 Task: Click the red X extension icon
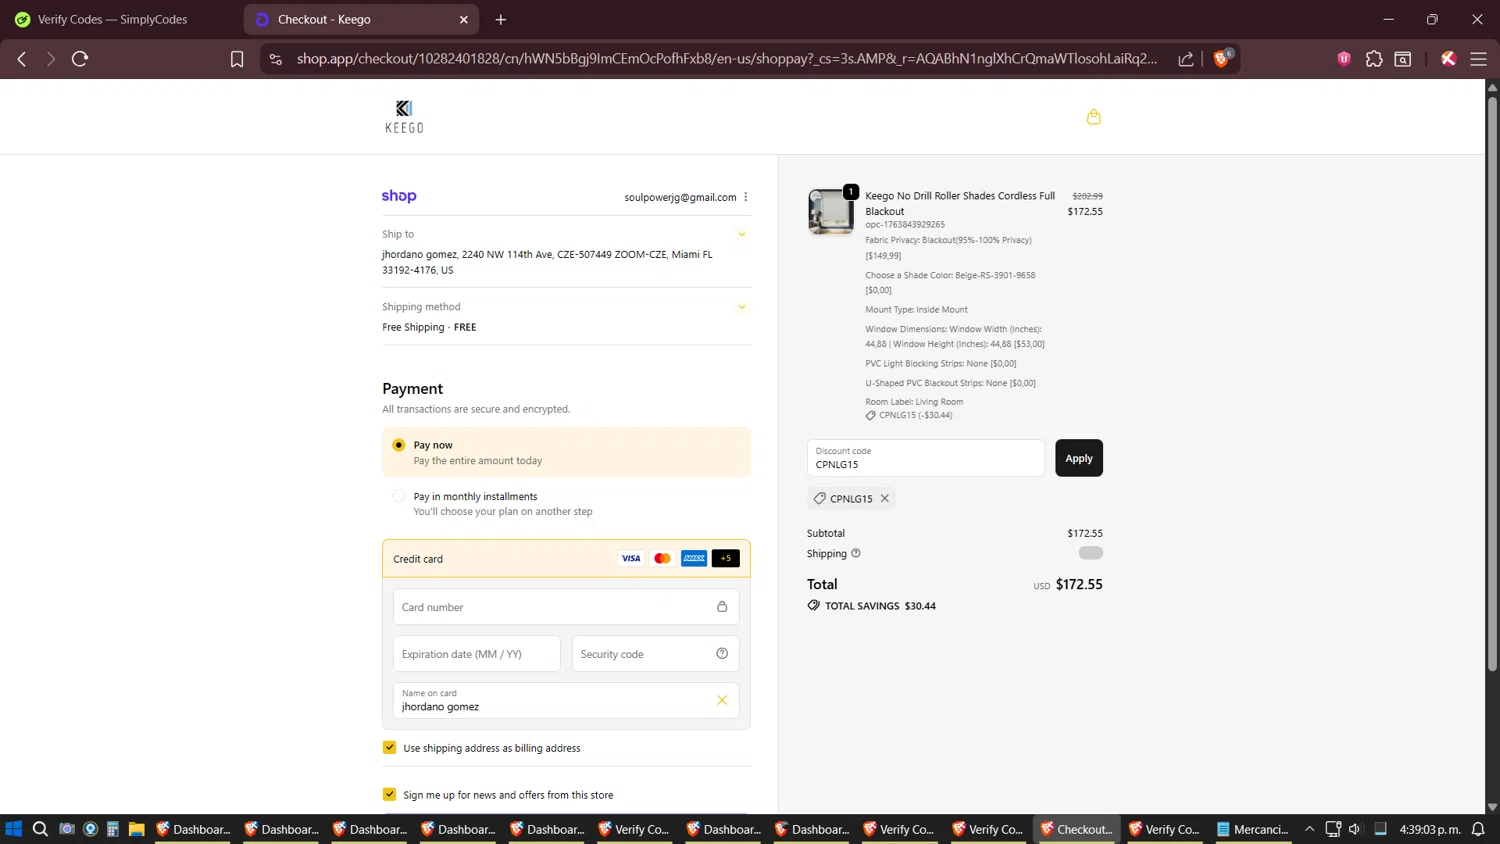point(1448,59)
